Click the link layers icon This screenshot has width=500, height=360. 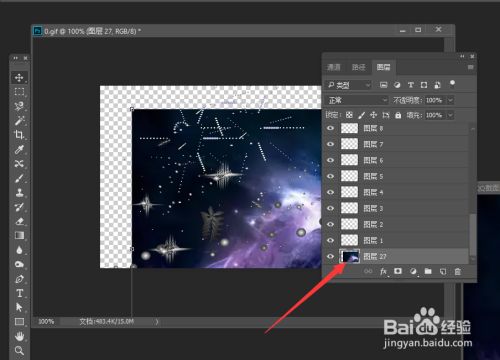(x=368, y=271)
